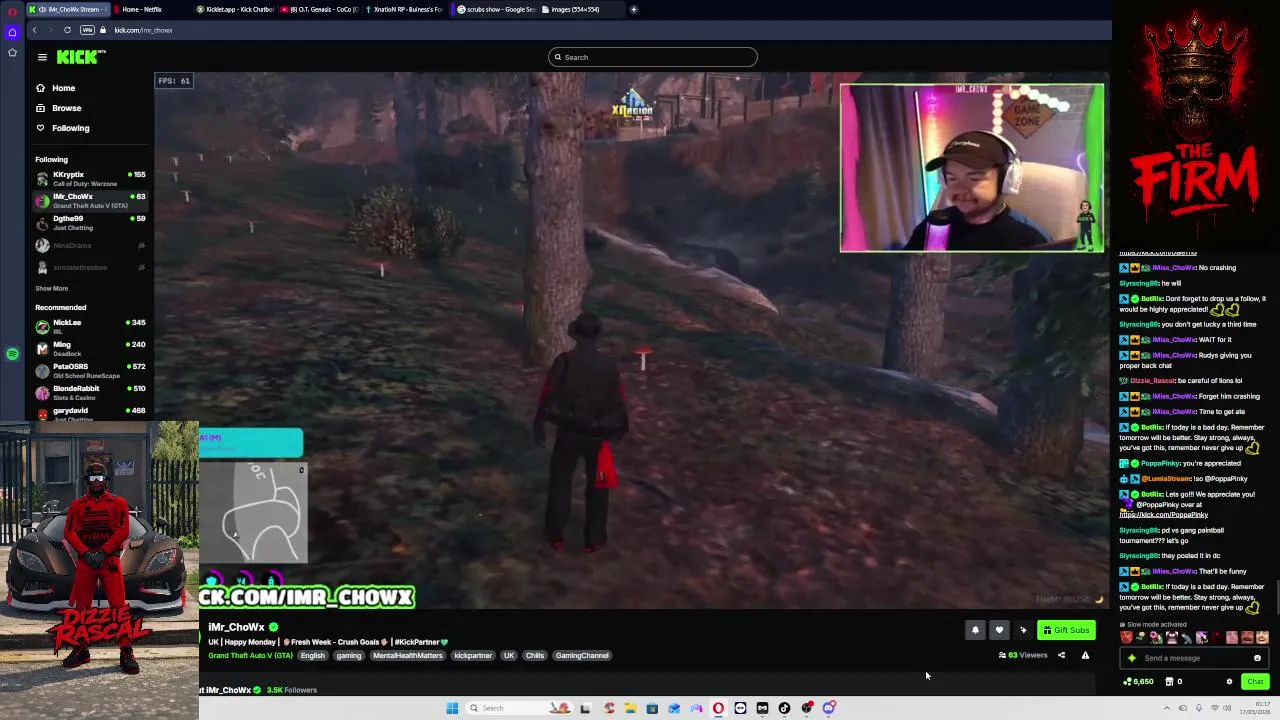Click the Kick logo
This screenshot has height=720, width=1280.
point(79,57)
